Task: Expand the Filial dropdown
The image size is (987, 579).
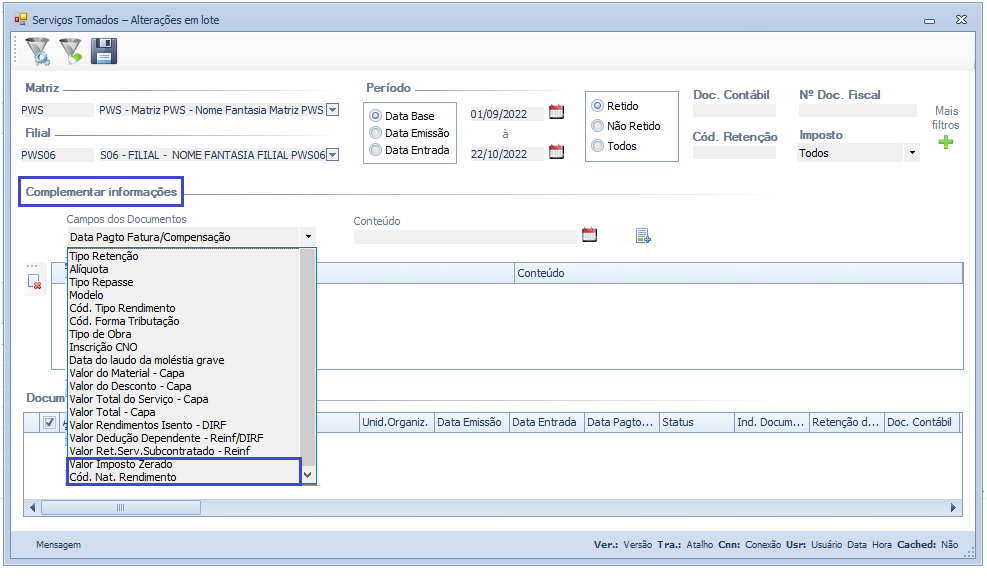Action: [x=333, y=155]
